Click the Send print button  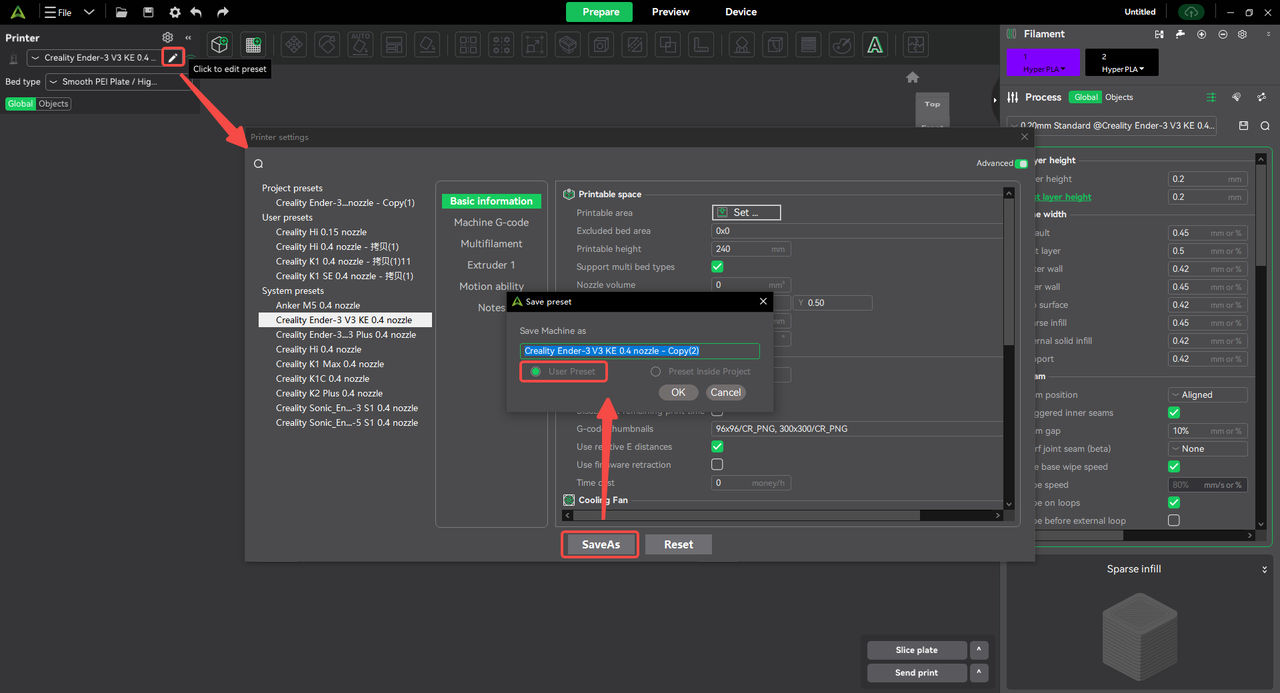pyautogui.click(x=917, y=673)
